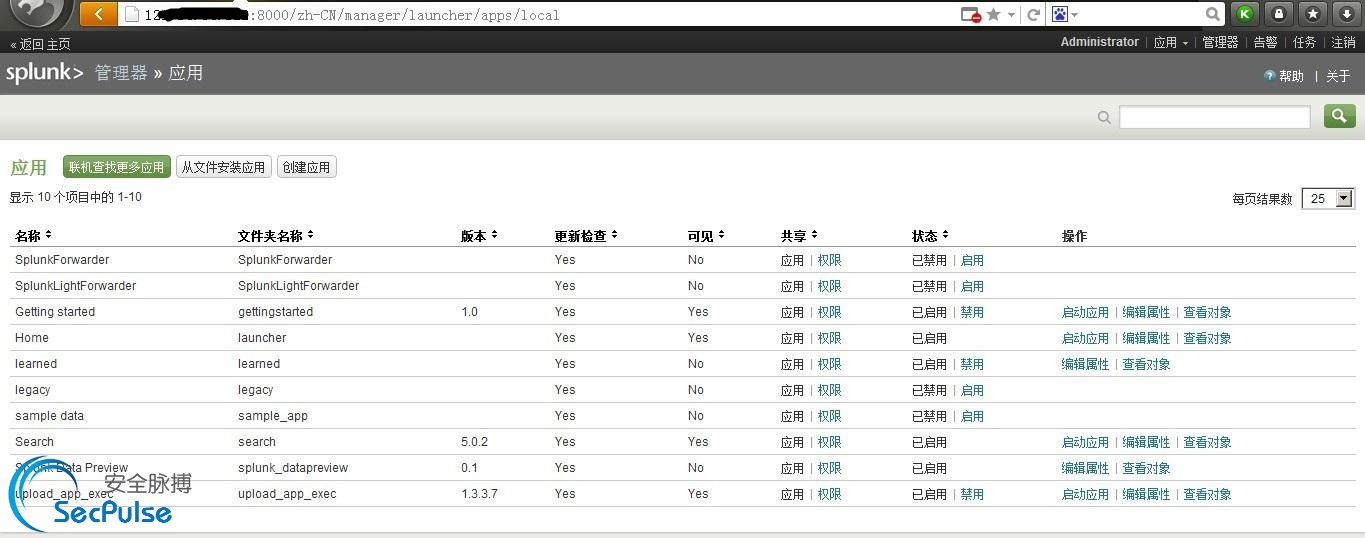Click the browser back arrow button
The height and width of the screenshot is (538, 1365).
98,14
